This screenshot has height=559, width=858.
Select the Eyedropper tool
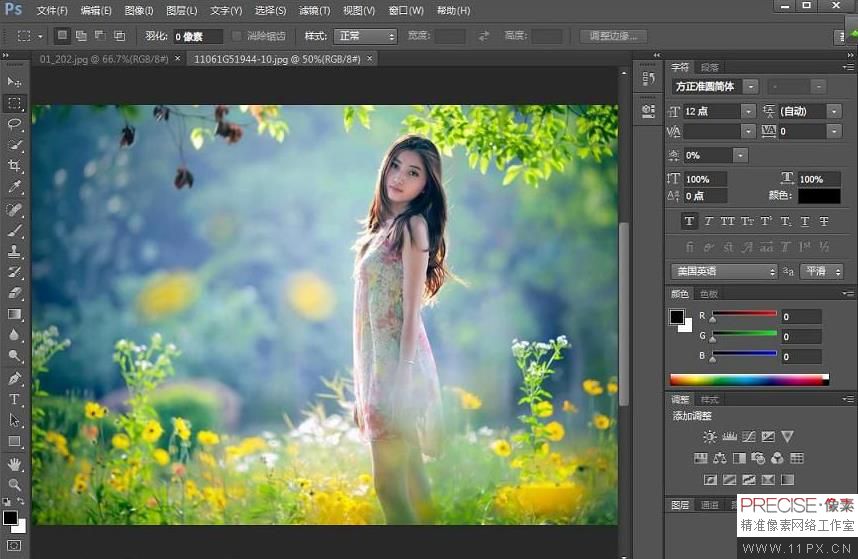(x=14, y=187)
